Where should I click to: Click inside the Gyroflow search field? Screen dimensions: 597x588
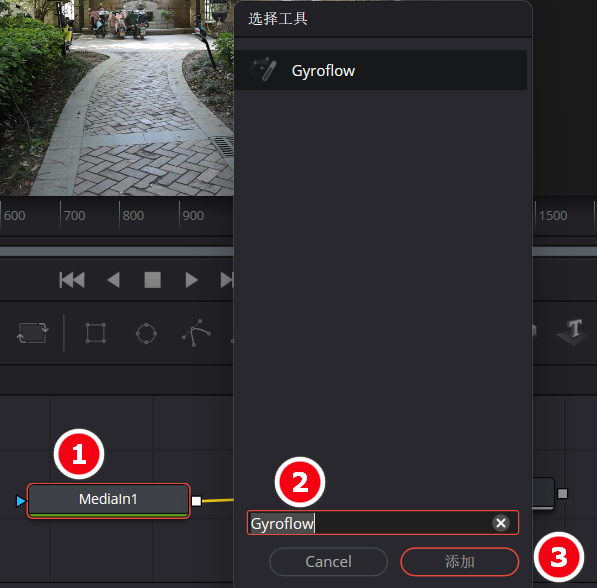[x=383, y=523]
